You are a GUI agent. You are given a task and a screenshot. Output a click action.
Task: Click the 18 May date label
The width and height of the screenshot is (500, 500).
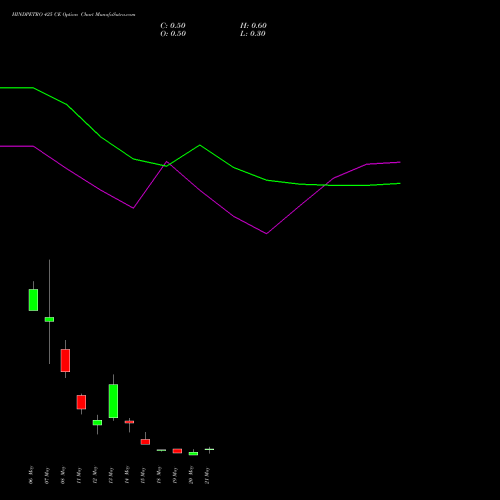pos(159,475)
